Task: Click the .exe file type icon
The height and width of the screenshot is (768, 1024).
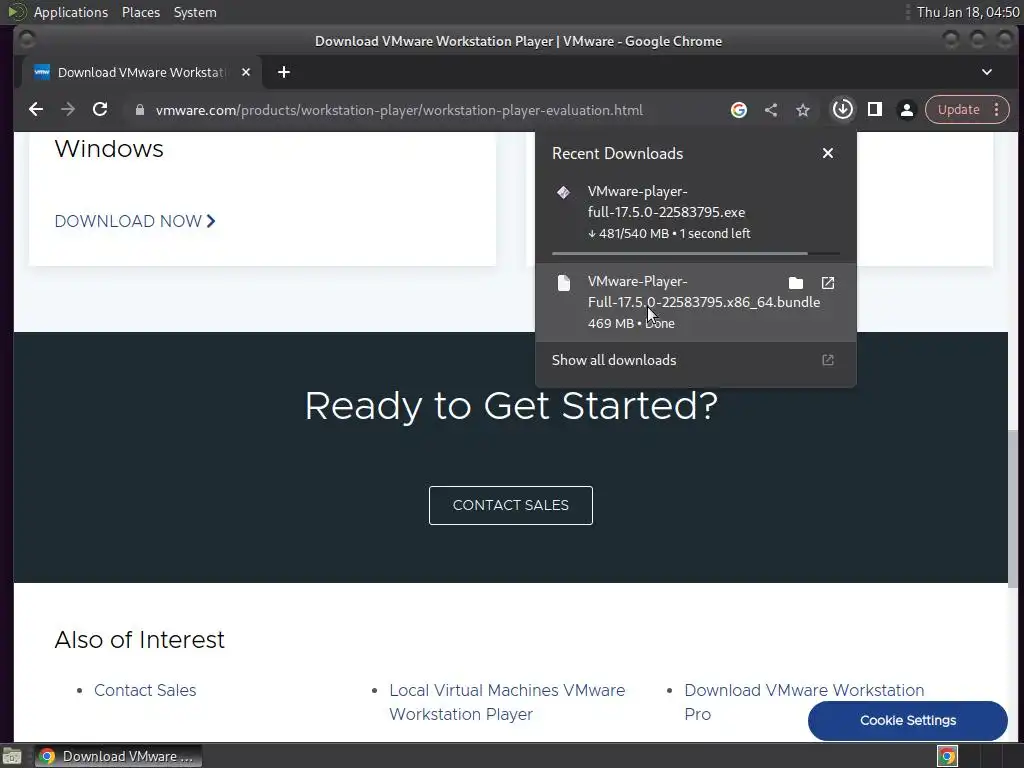Action: (x=564, y=192)
